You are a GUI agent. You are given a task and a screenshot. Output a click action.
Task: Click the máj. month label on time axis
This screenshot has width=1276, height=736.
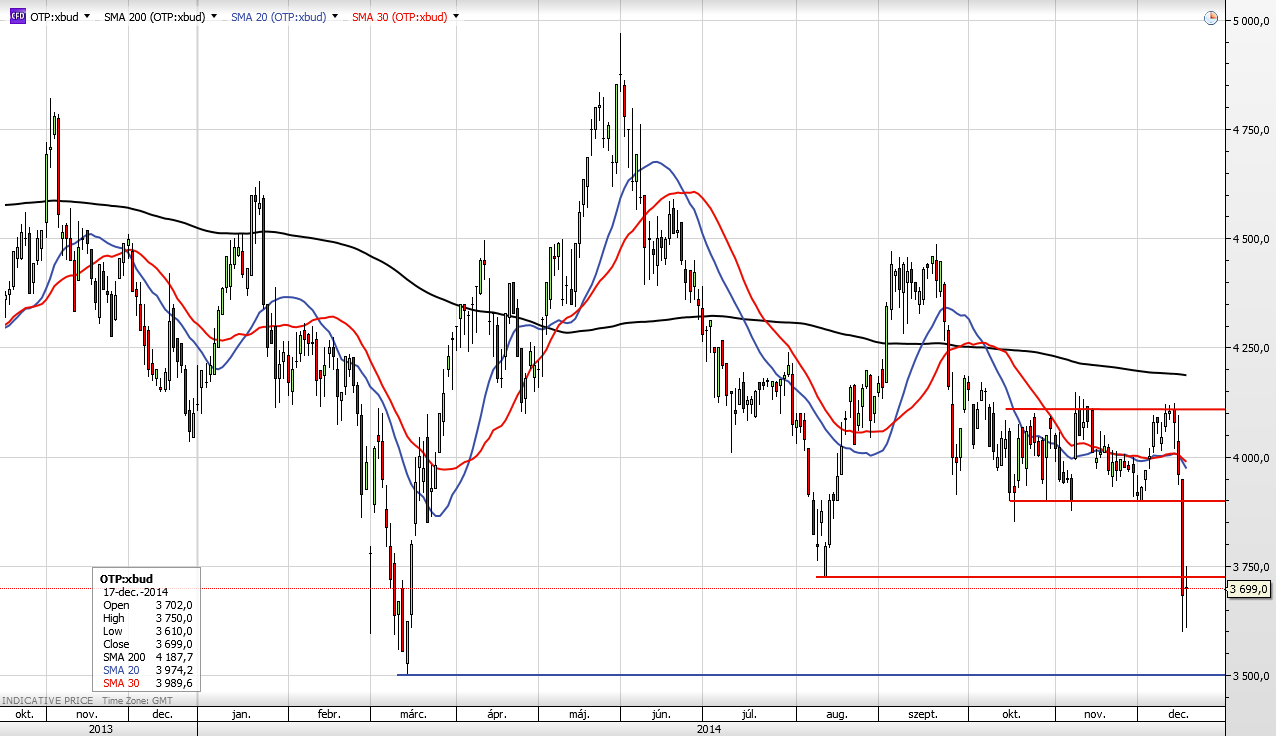click(579, 715)
